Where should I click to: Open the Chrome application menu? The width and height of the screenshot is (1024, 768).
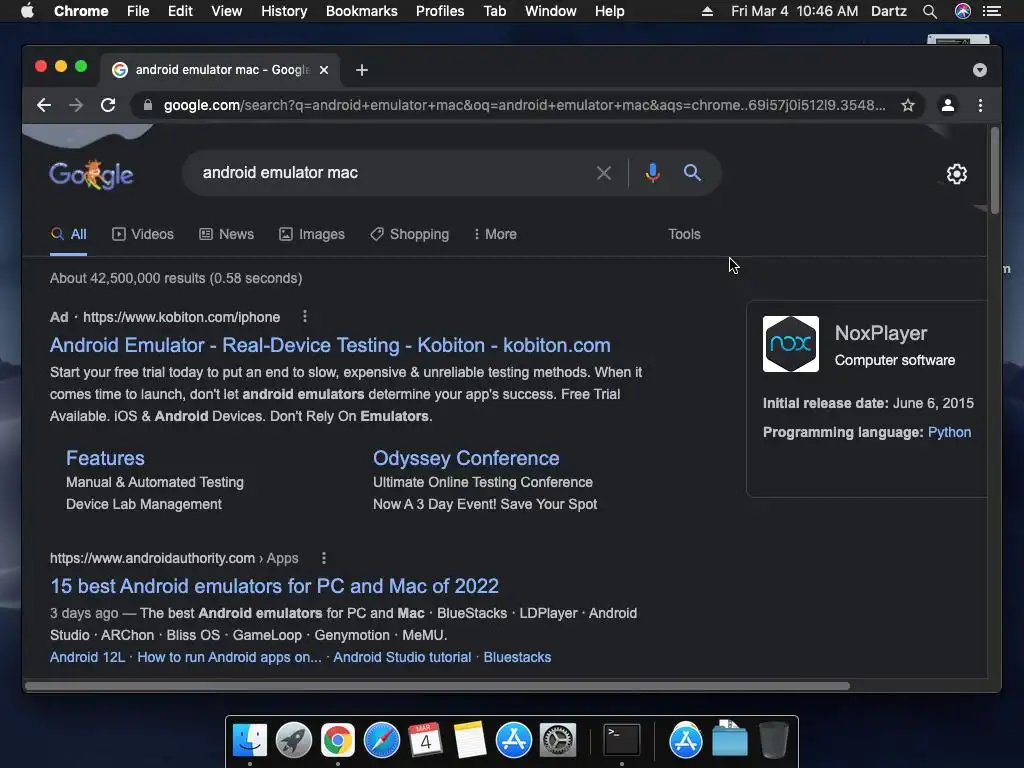[81, 11]
